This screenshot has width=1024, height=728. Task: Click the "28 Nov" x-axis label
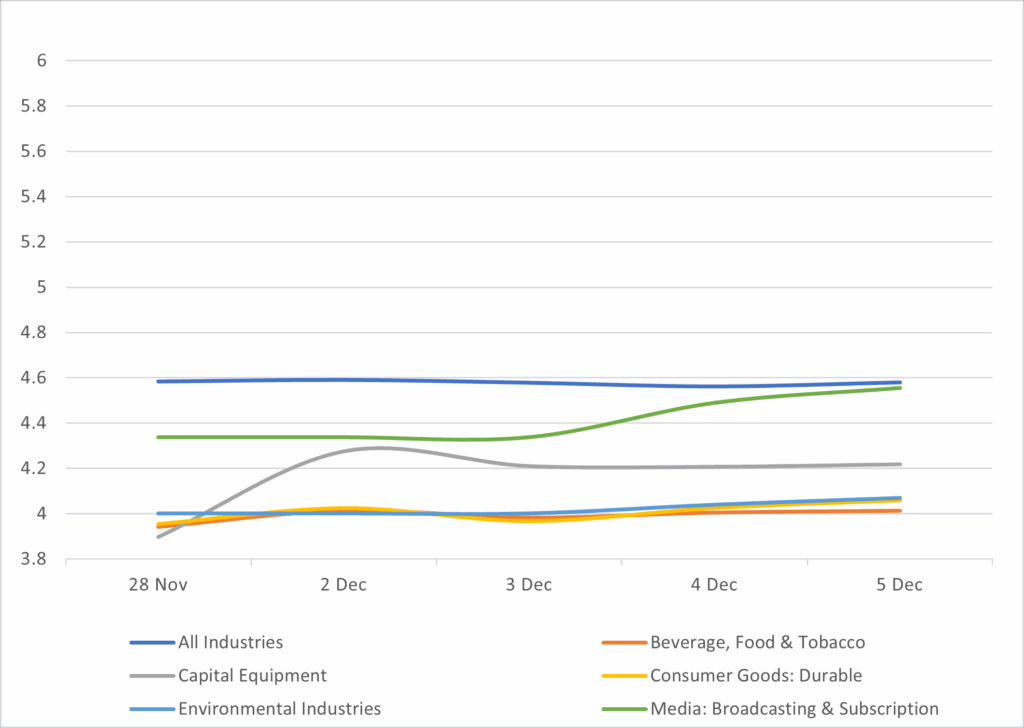point(158,585)
